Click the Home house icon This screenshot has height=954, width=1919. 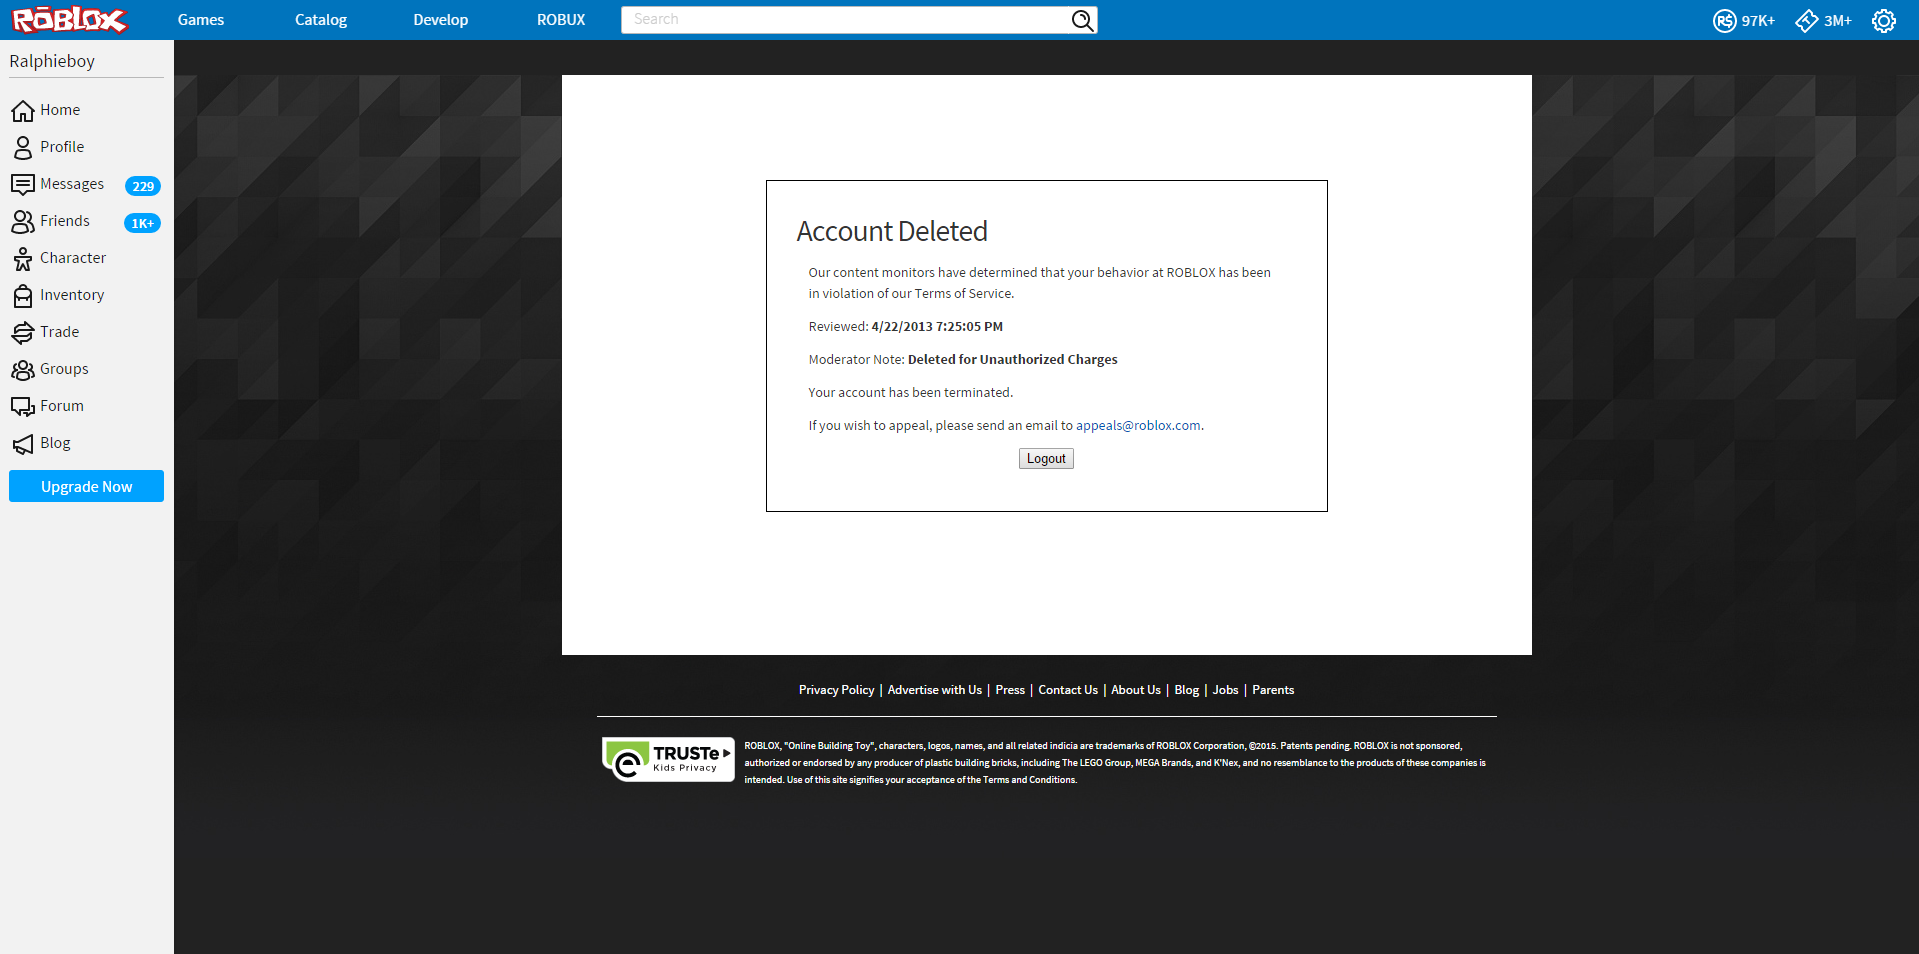(23, 110)
